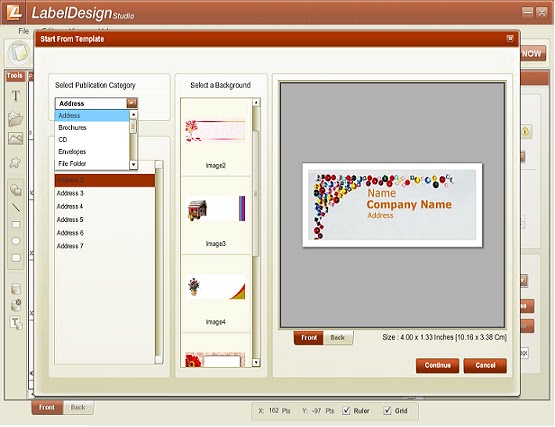Choose Brochures from the category list
This screenshot has width=555, height=427.
[73, 127]
